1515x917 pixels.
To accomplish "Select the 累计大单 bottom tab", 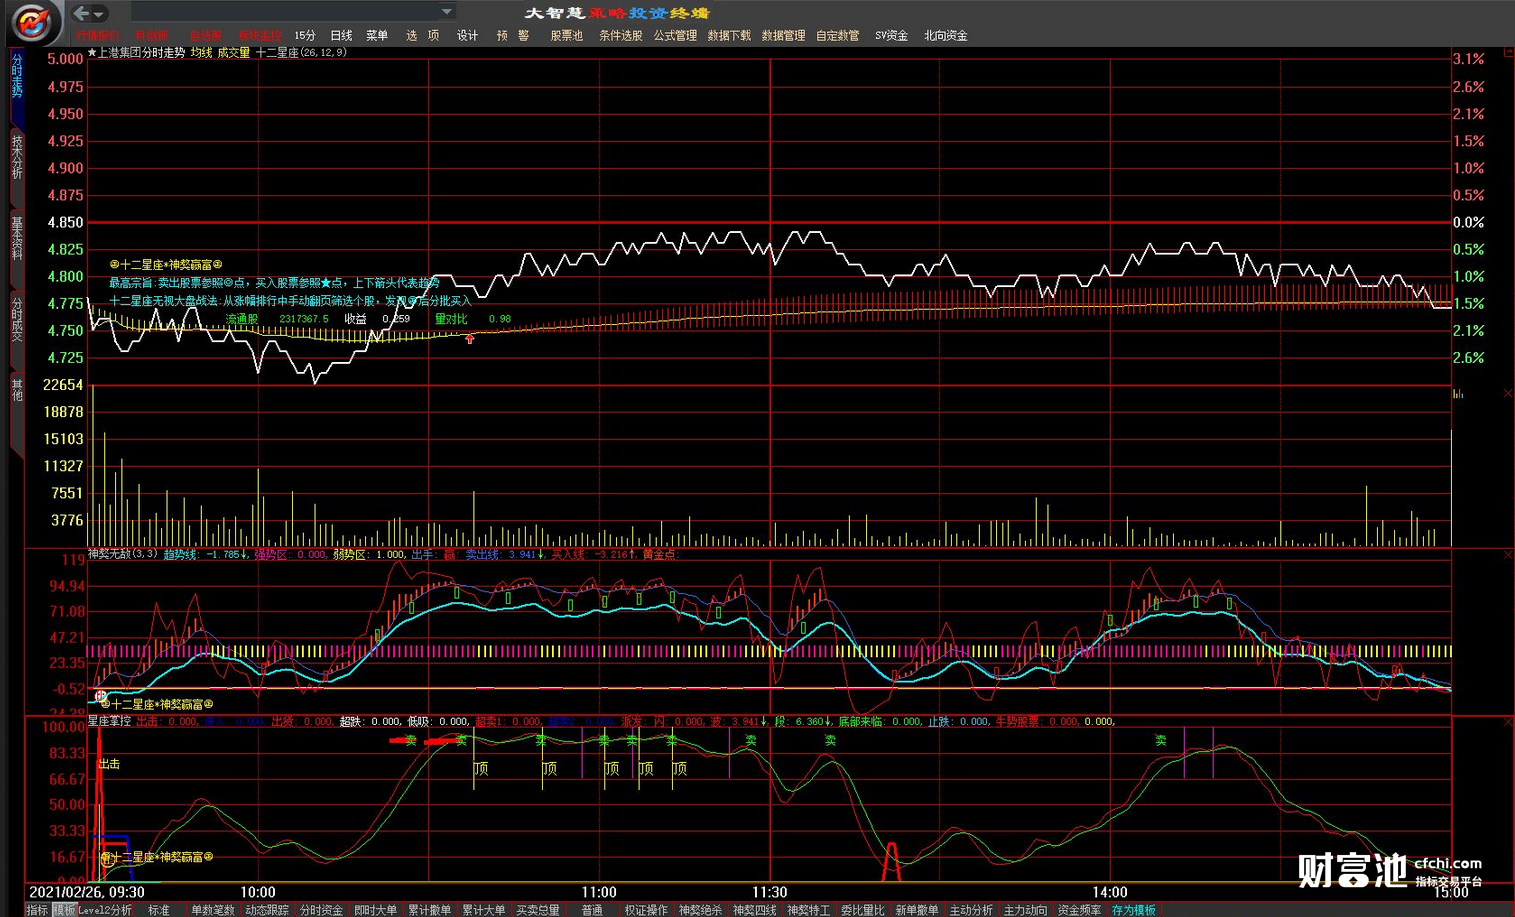I will pos(483,910).
